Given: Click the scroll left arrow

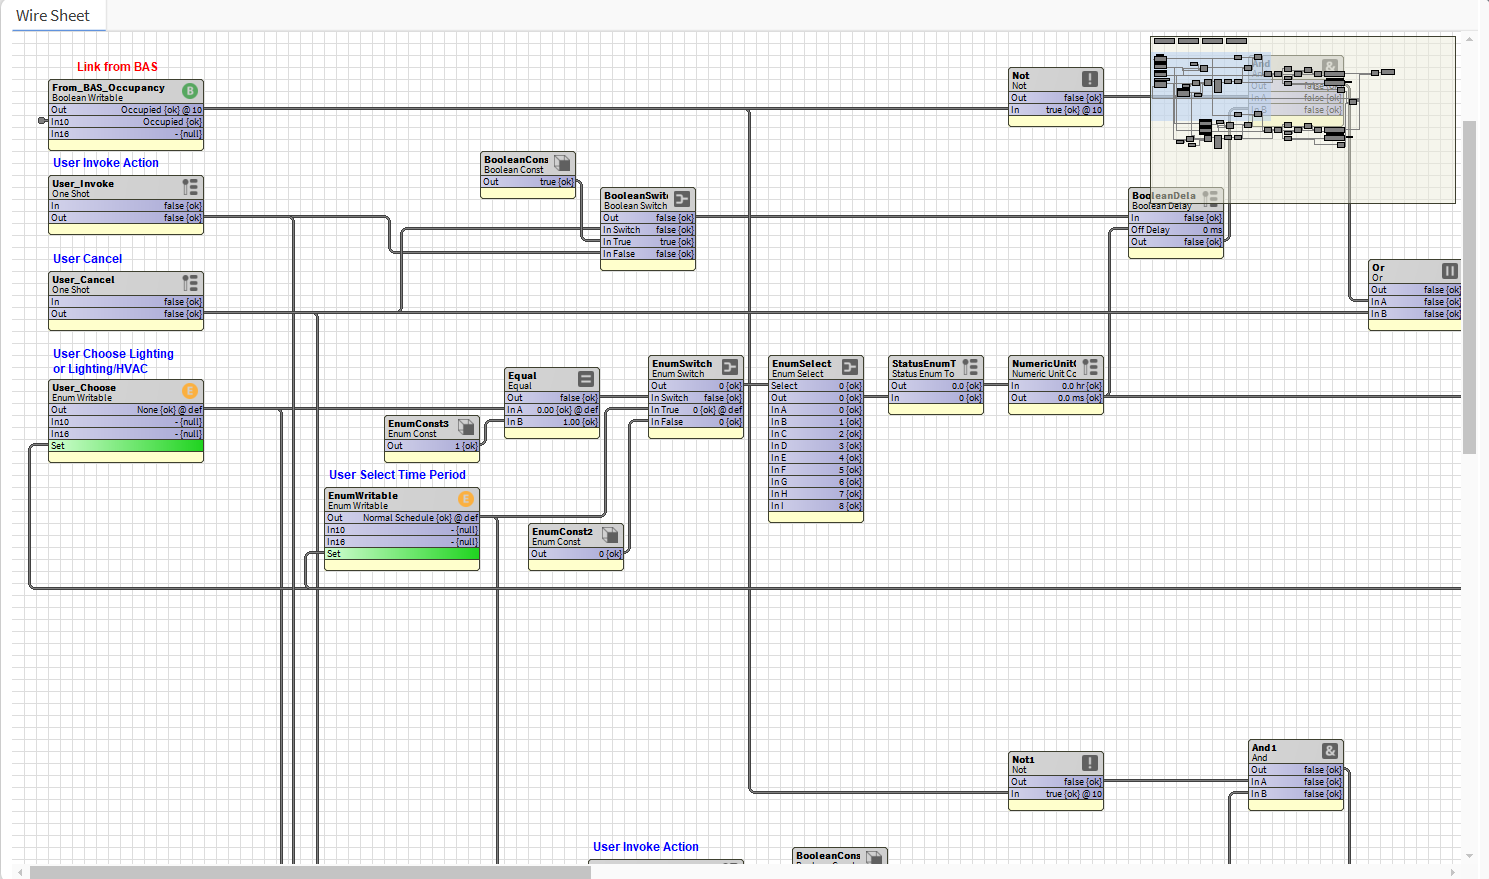Looking at the screenshot, I should click(20, 872).
